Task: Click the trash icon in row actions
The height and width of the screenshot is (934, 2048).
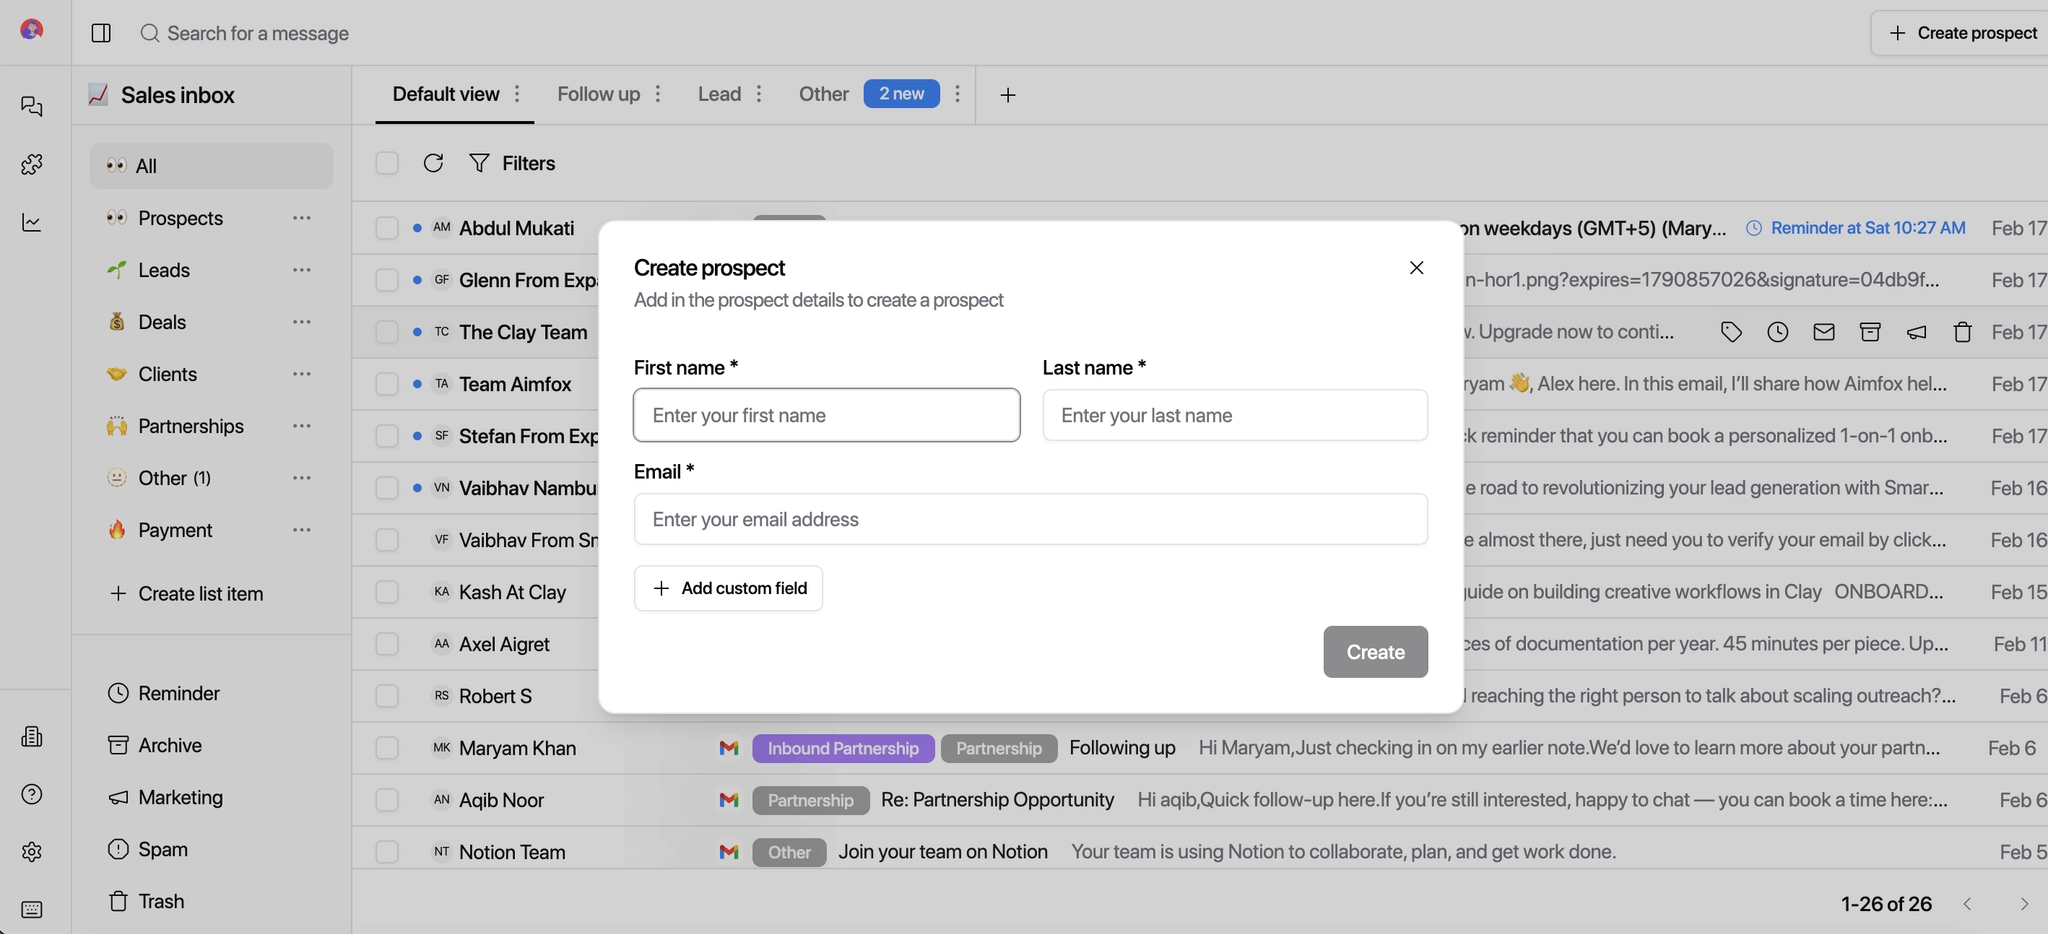Action: coord(1962,332)
